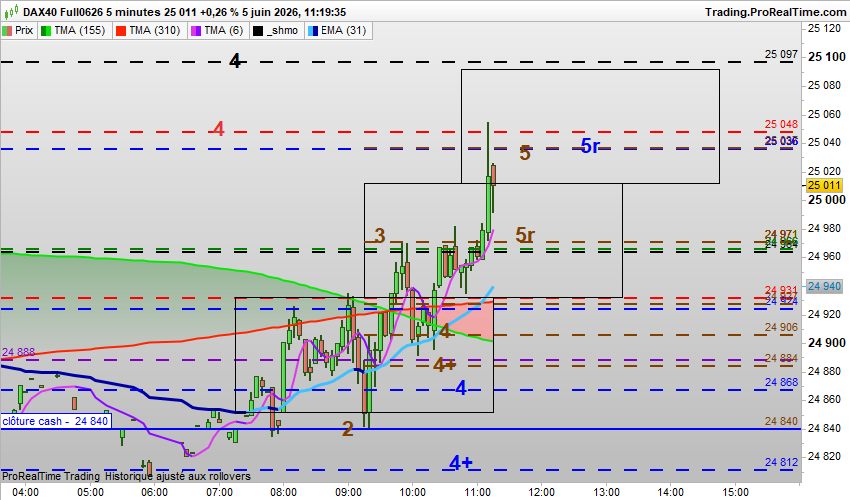Select the brown 4+ wave label
This screenshot has width=850, height=500.
(x=444, y=365)
